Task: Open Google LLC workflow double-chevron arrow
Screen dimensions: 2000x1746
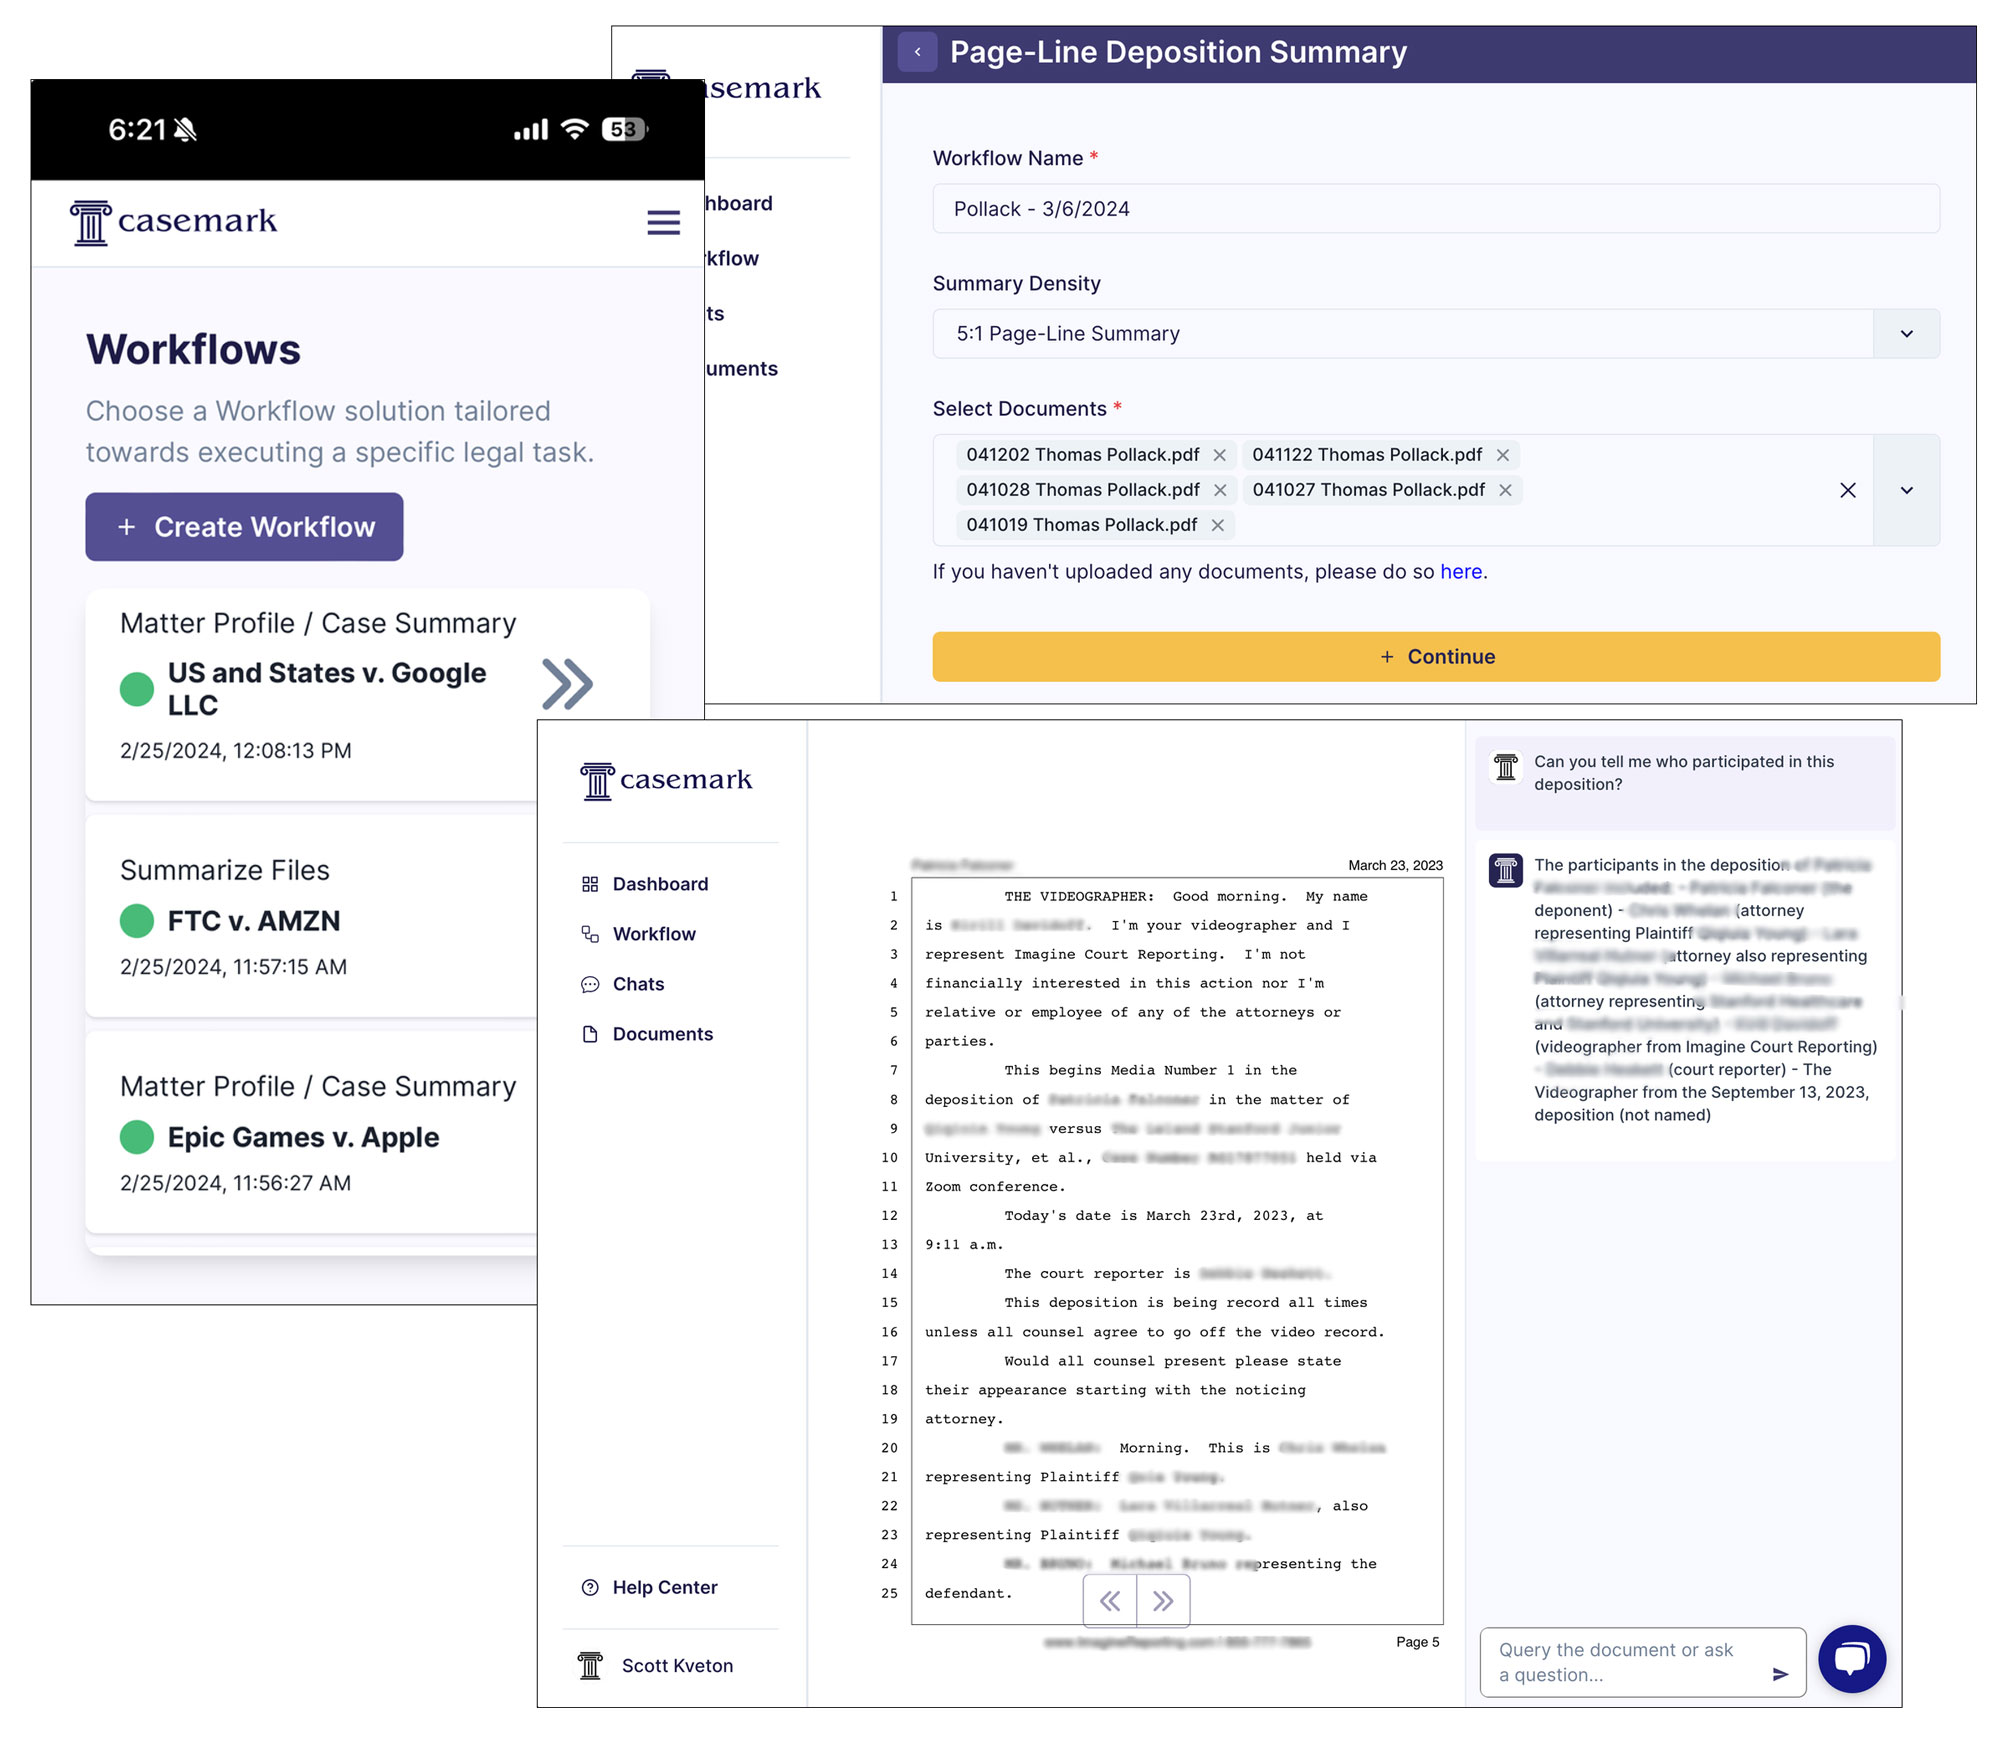Action: [x=567, y=685]
